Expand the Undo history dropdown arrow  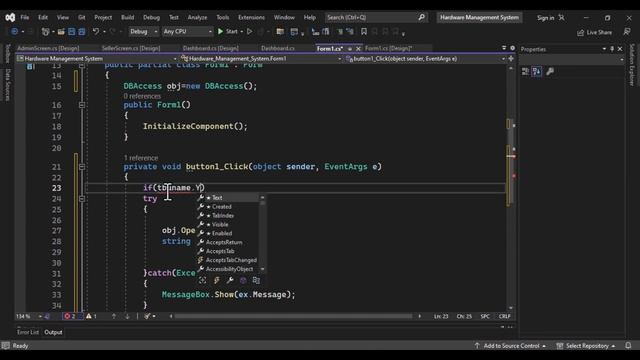pyautogui.click(x=104, y=31)
